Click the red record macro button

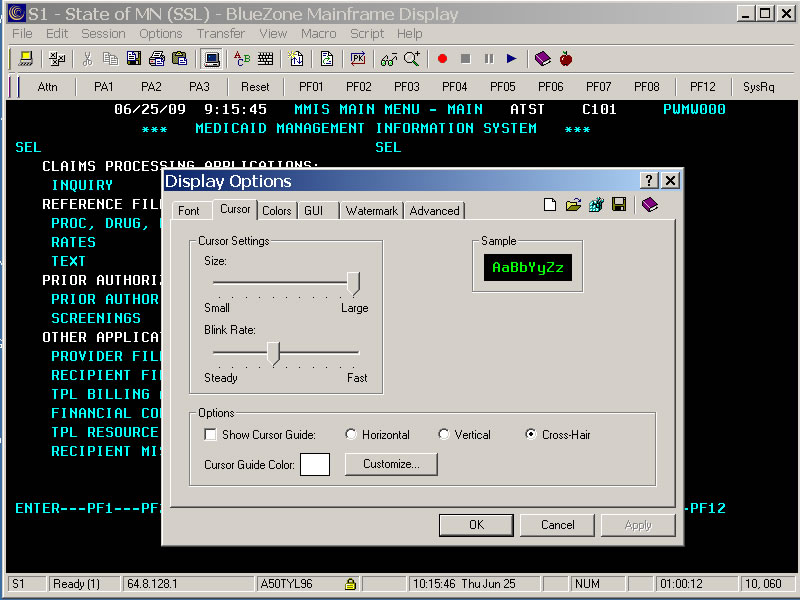point(442,59)
